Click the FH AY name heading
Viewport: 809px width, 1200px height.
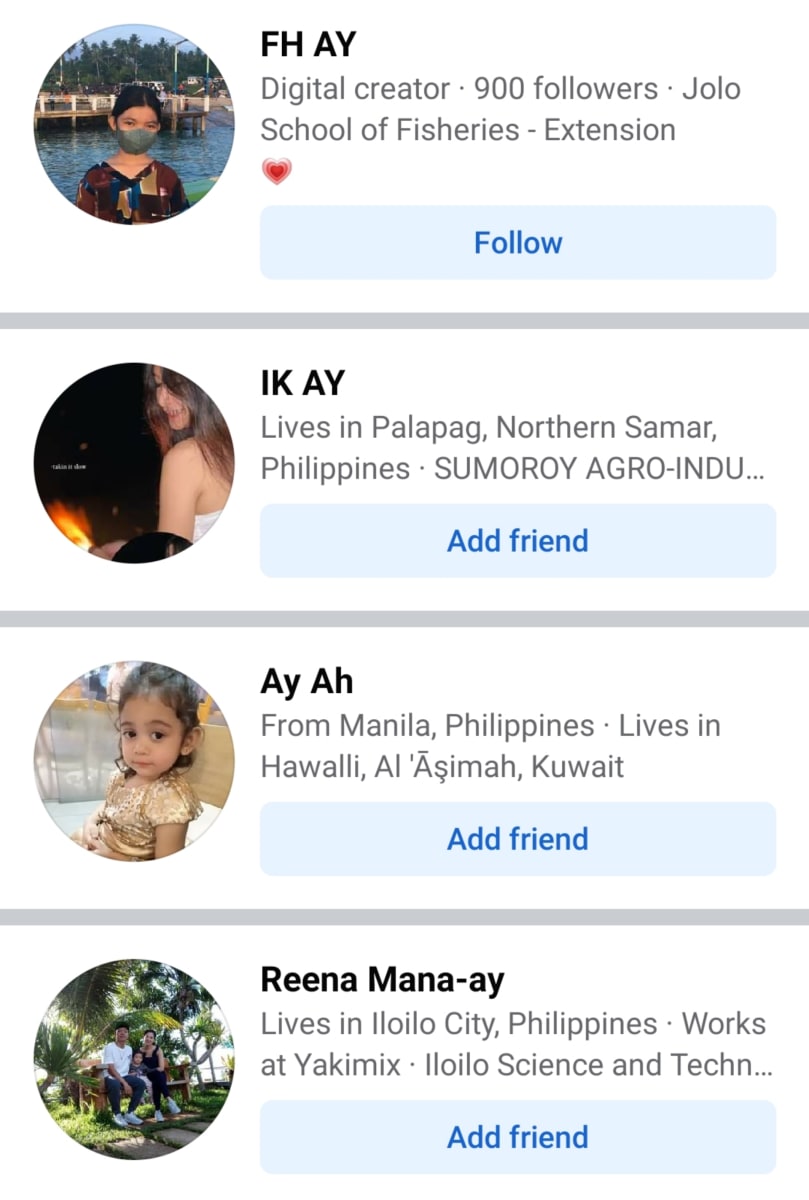308,45
